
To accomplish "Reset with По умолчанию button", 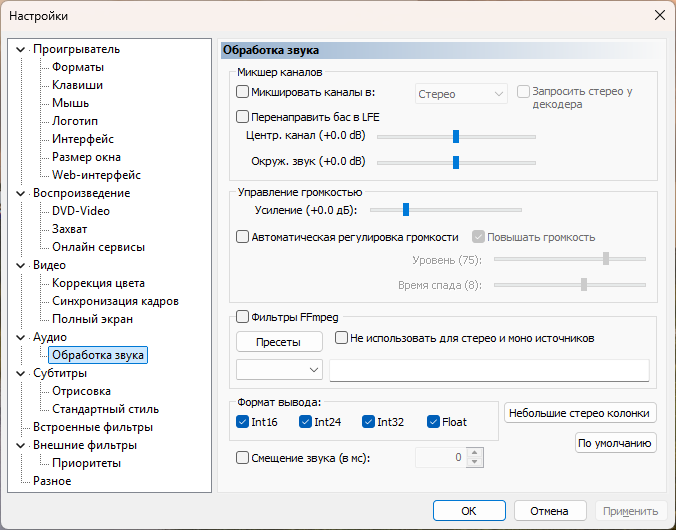I will pyautogui.click(x=615, y=443).
